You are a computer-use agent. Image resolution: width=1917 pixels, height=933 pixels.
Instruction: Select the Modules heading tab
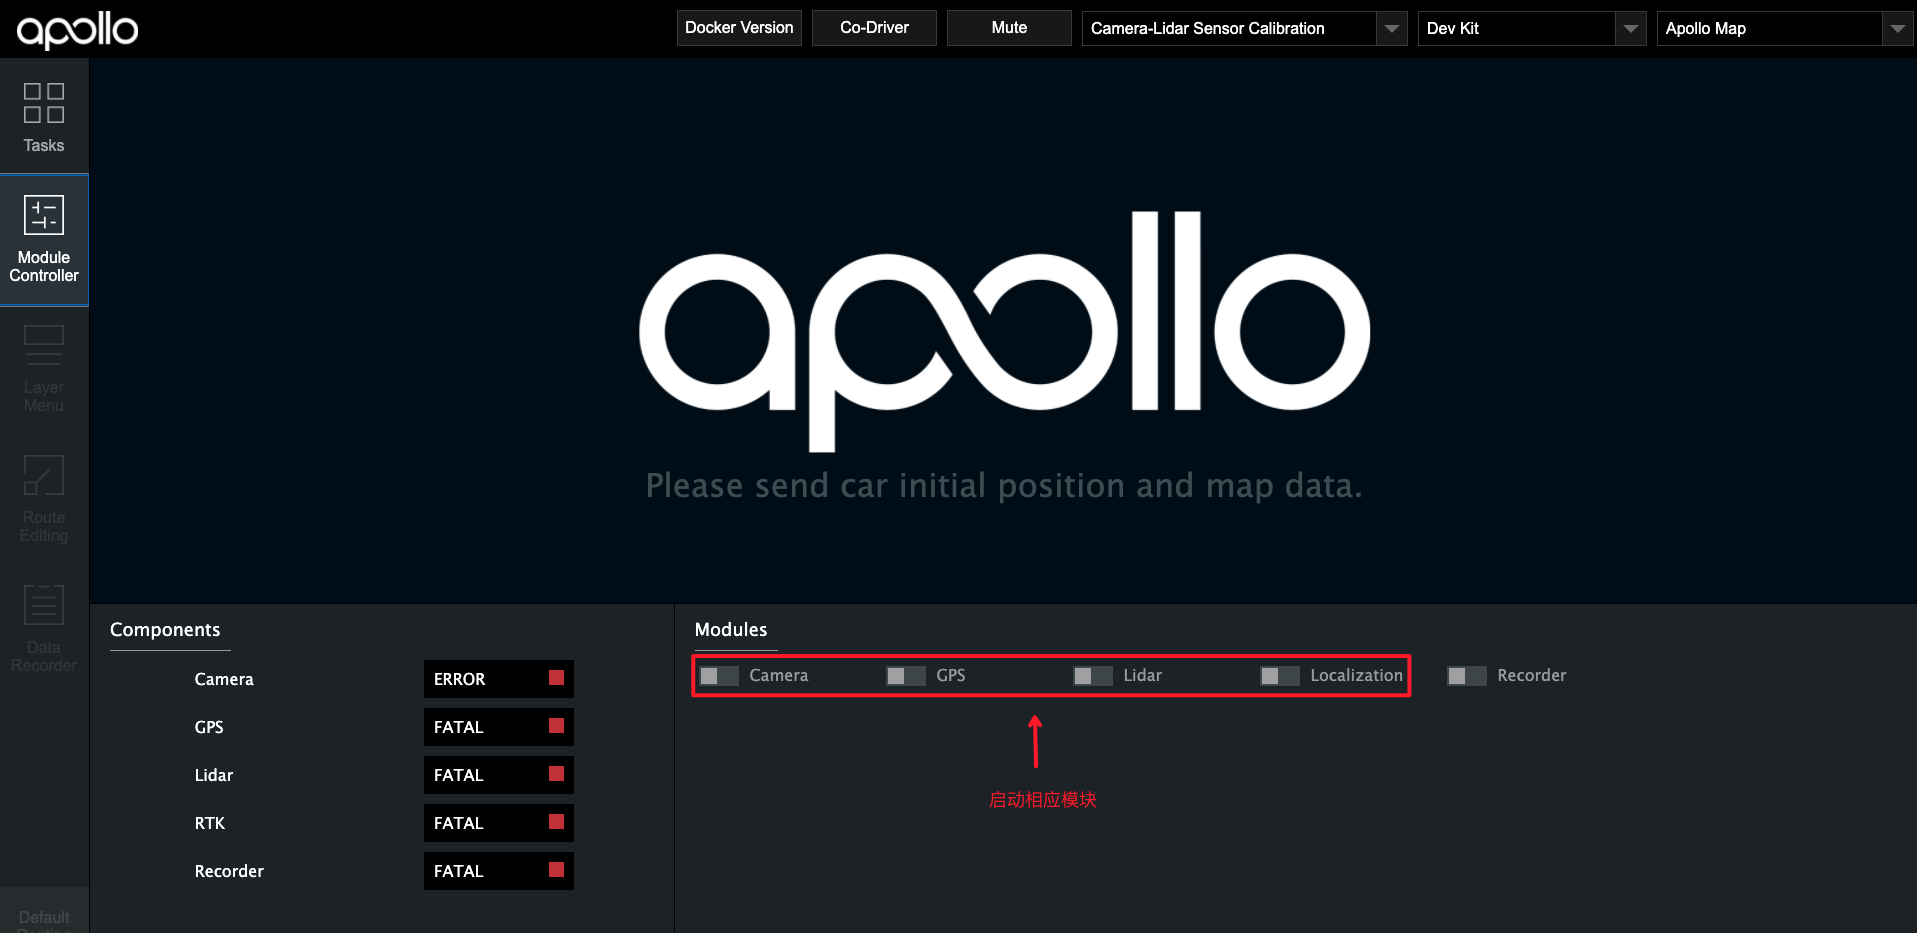tap(731, 630)
